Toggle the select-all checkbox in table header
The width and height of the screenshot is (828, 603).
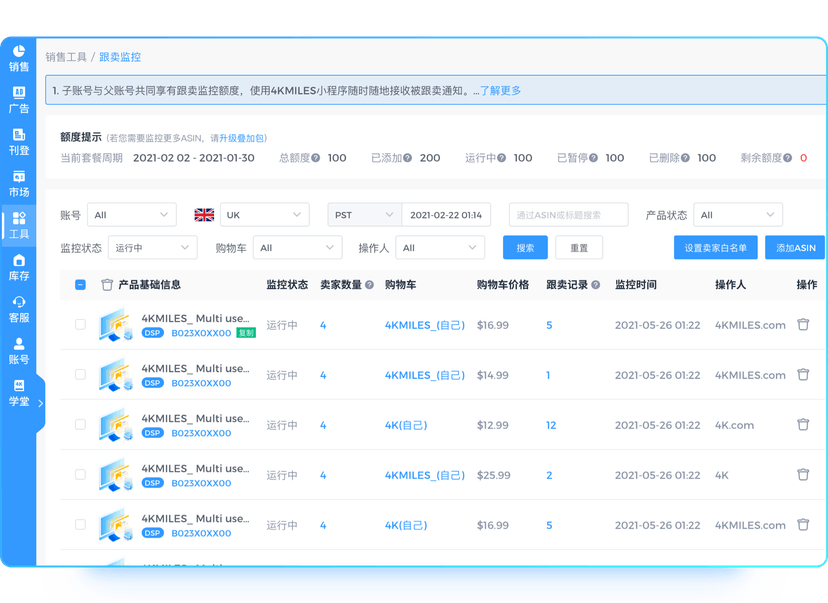[80, 285]
